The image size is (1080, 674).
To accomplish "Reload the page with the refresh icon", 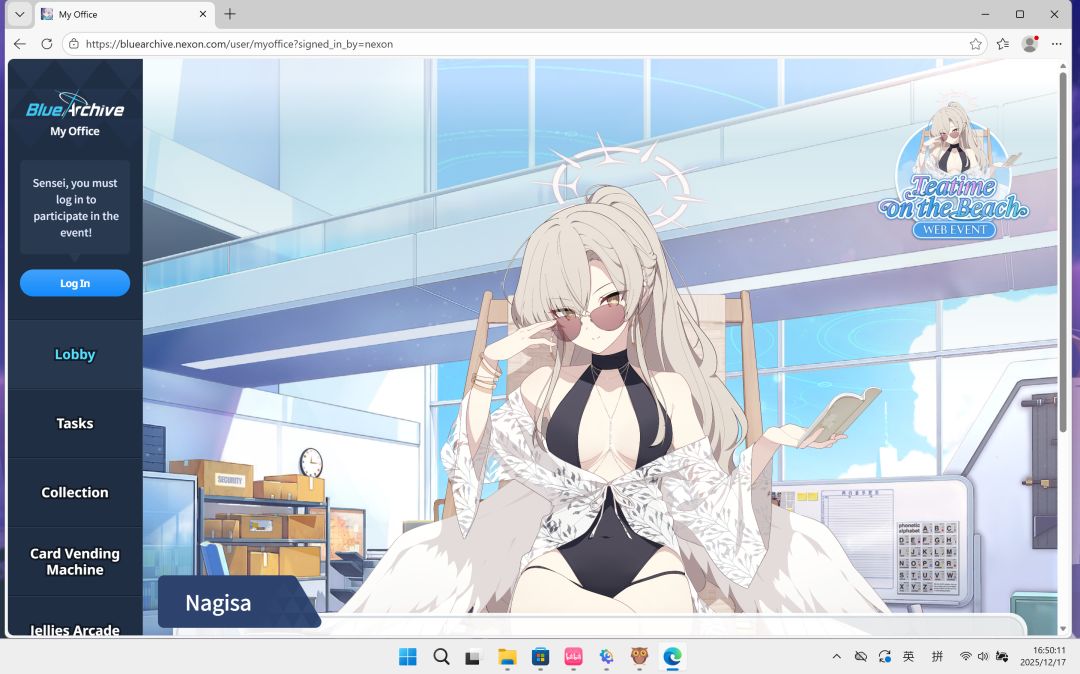I will tap(47, 44).
